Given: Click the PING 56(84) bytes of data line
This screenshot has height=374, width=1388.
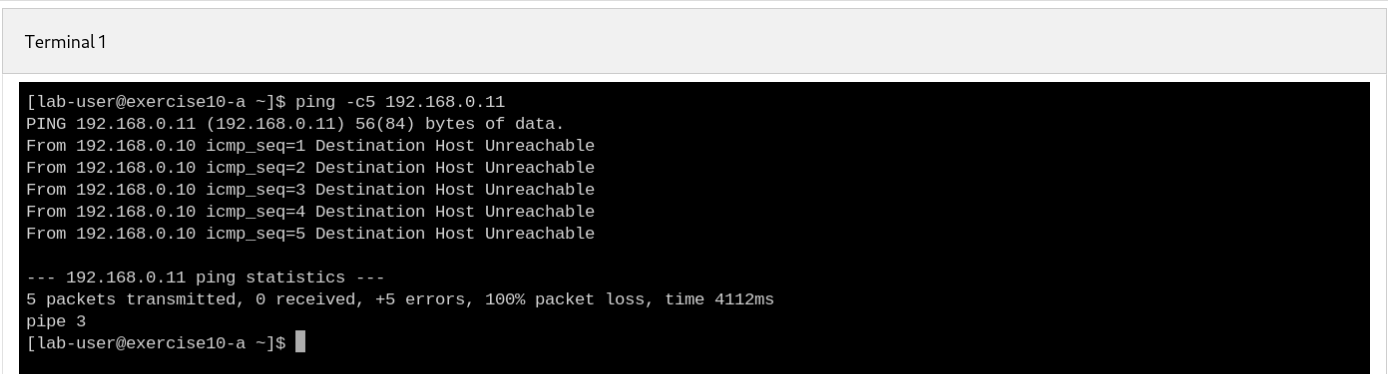Looking at the screenshot, I should click(296, 124).
